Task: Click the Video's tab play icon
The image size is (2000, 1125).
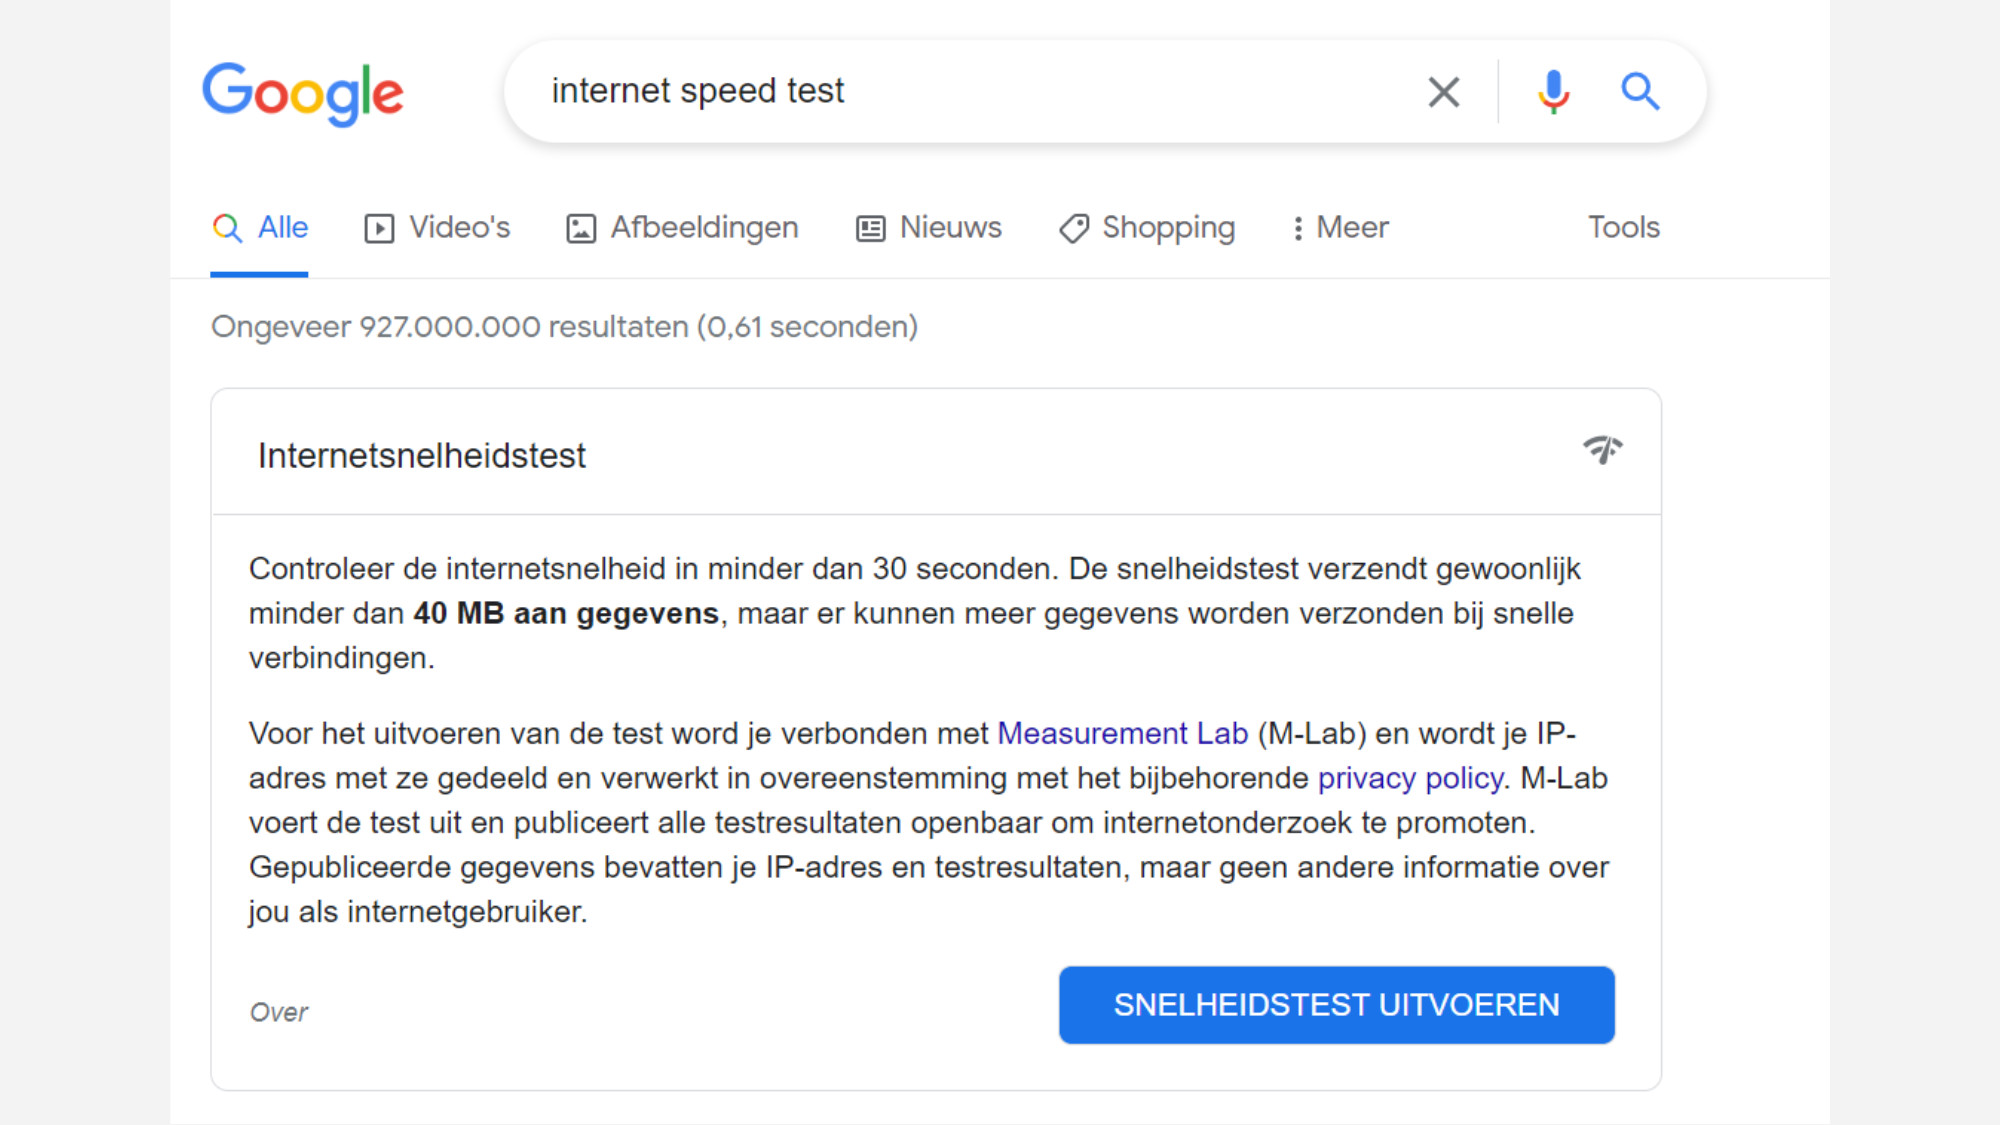Action: (379, 229)
